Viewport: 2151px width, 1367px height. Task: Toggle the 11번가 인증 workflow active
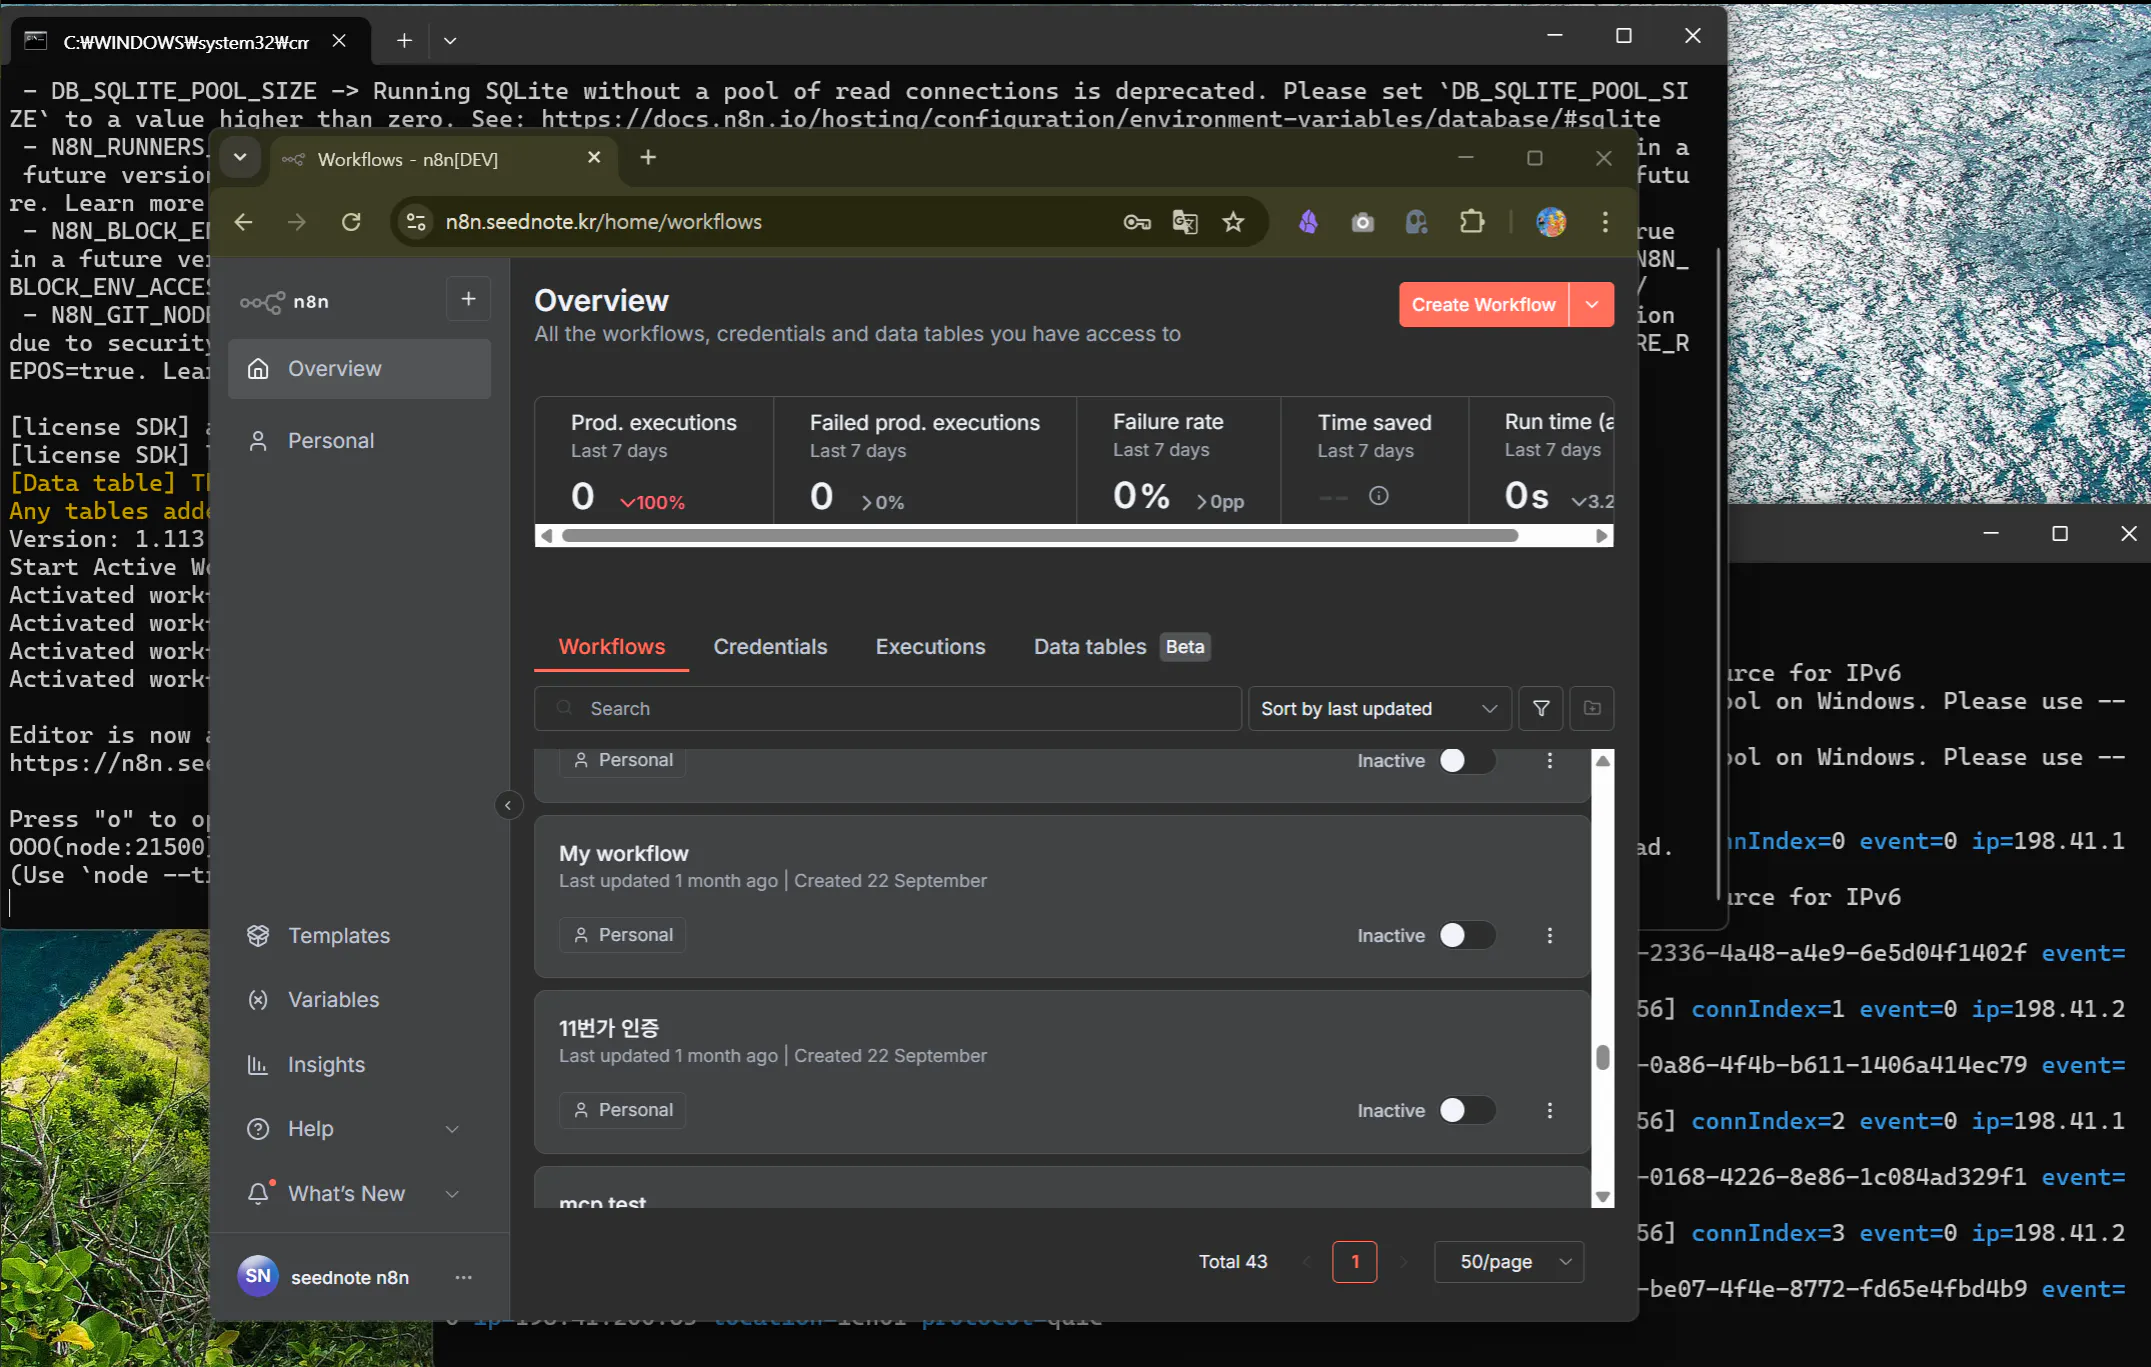1465,1110
